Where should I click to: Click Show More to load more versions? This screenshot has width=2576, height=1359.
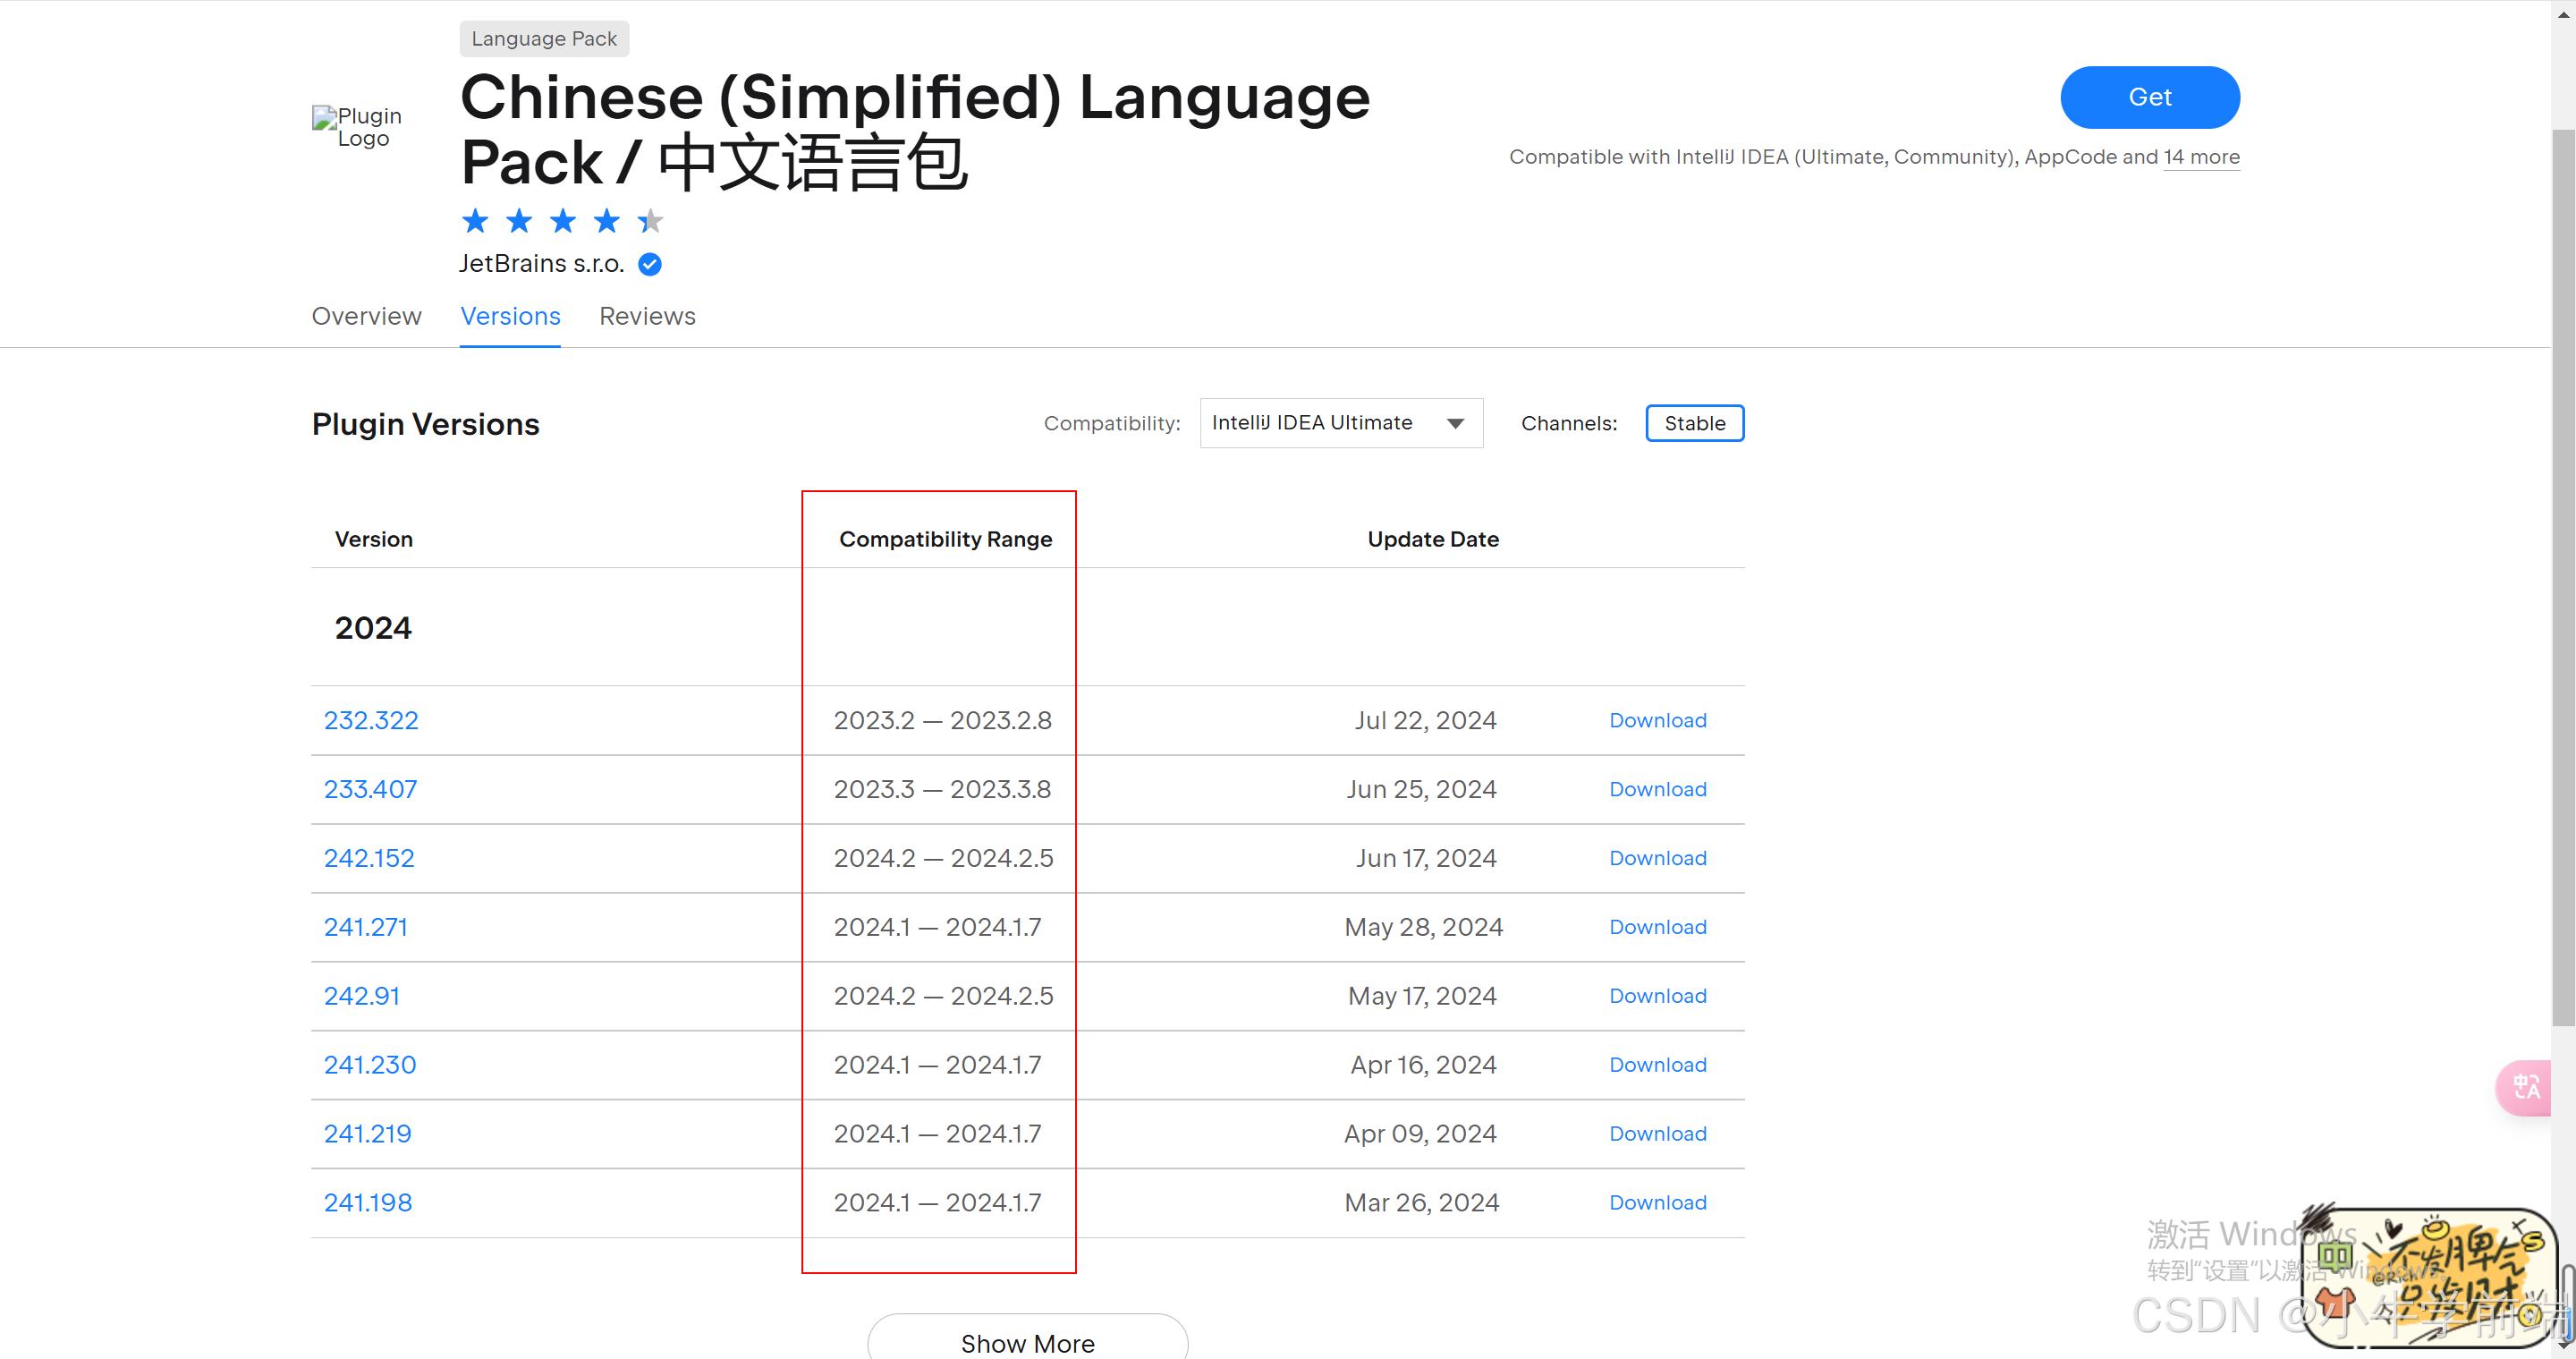[x=1027, y=1342]
